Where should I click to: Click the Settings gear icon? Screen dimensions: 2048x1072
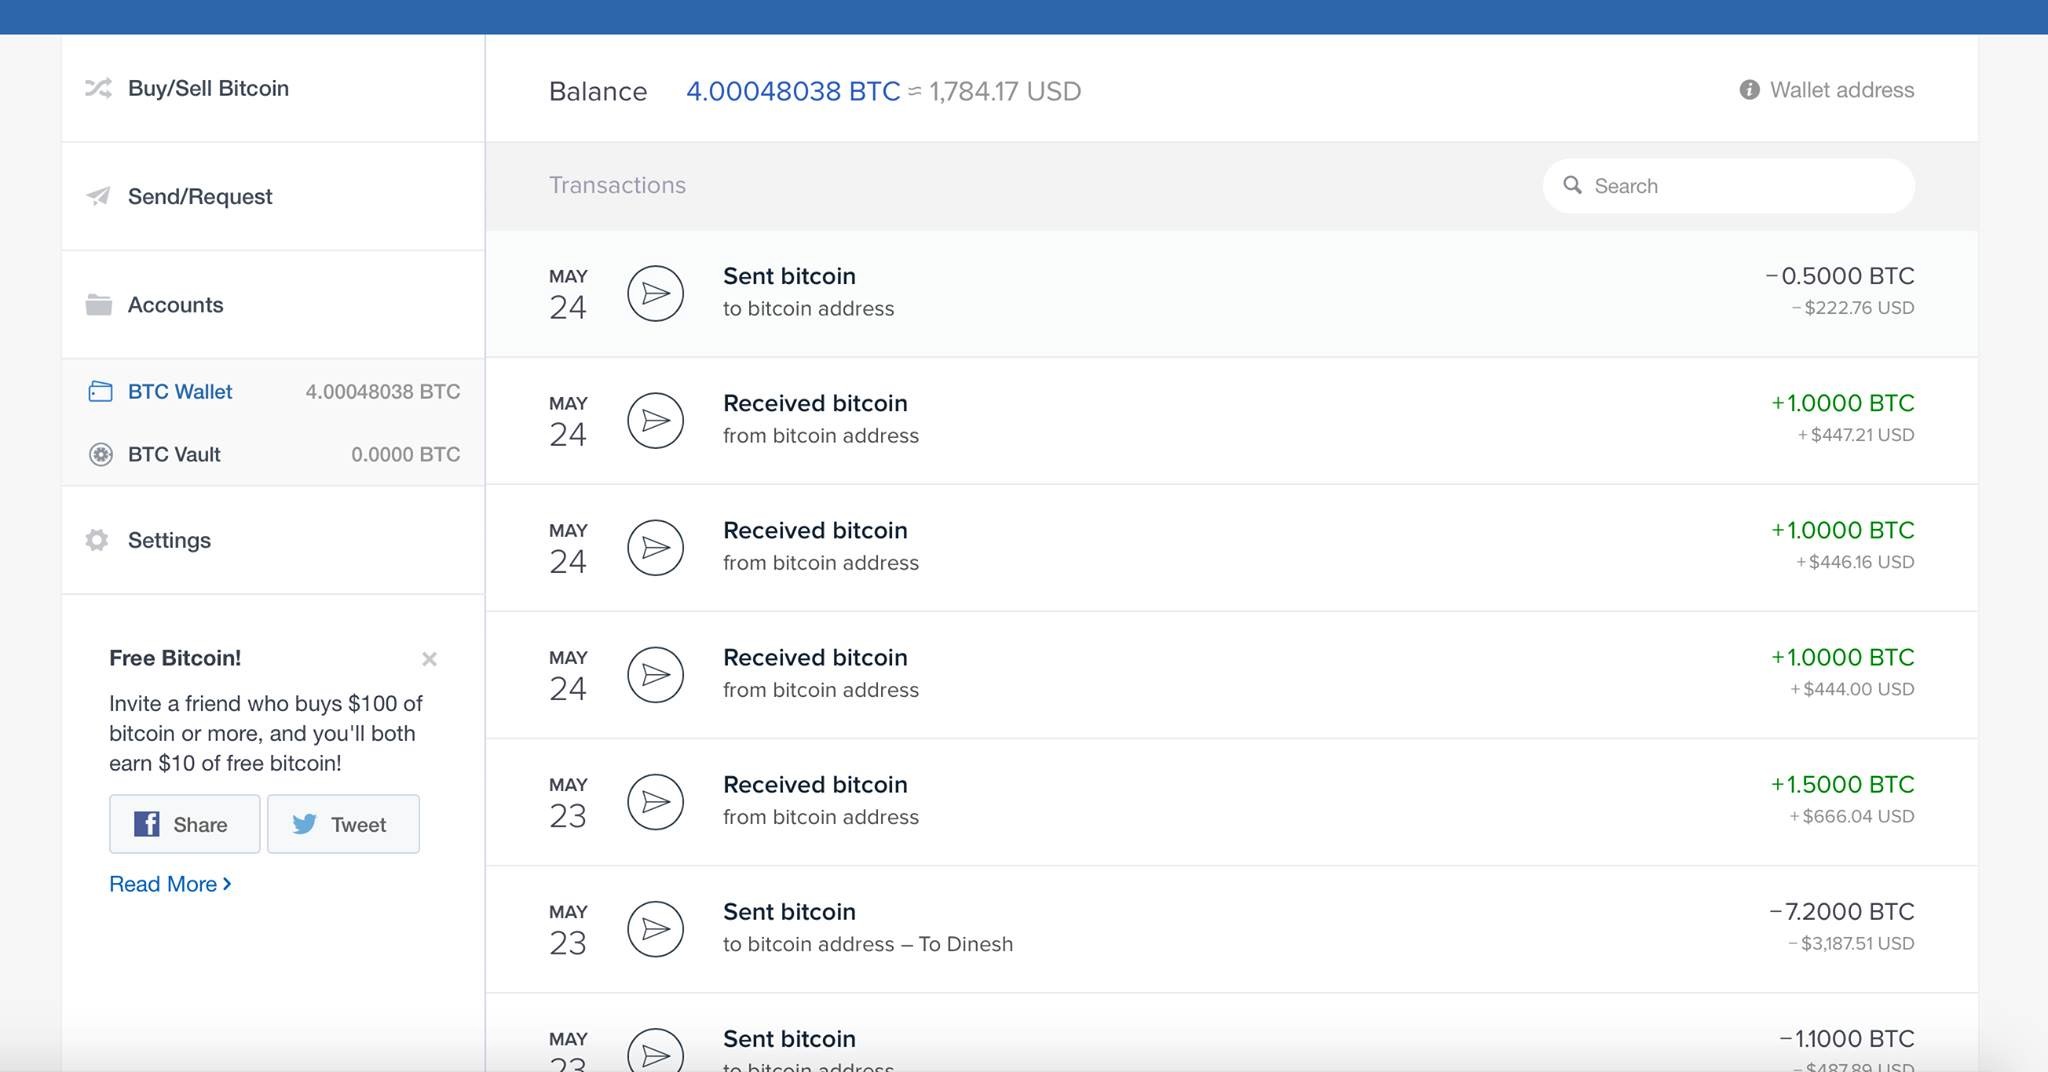pos(97,540)
